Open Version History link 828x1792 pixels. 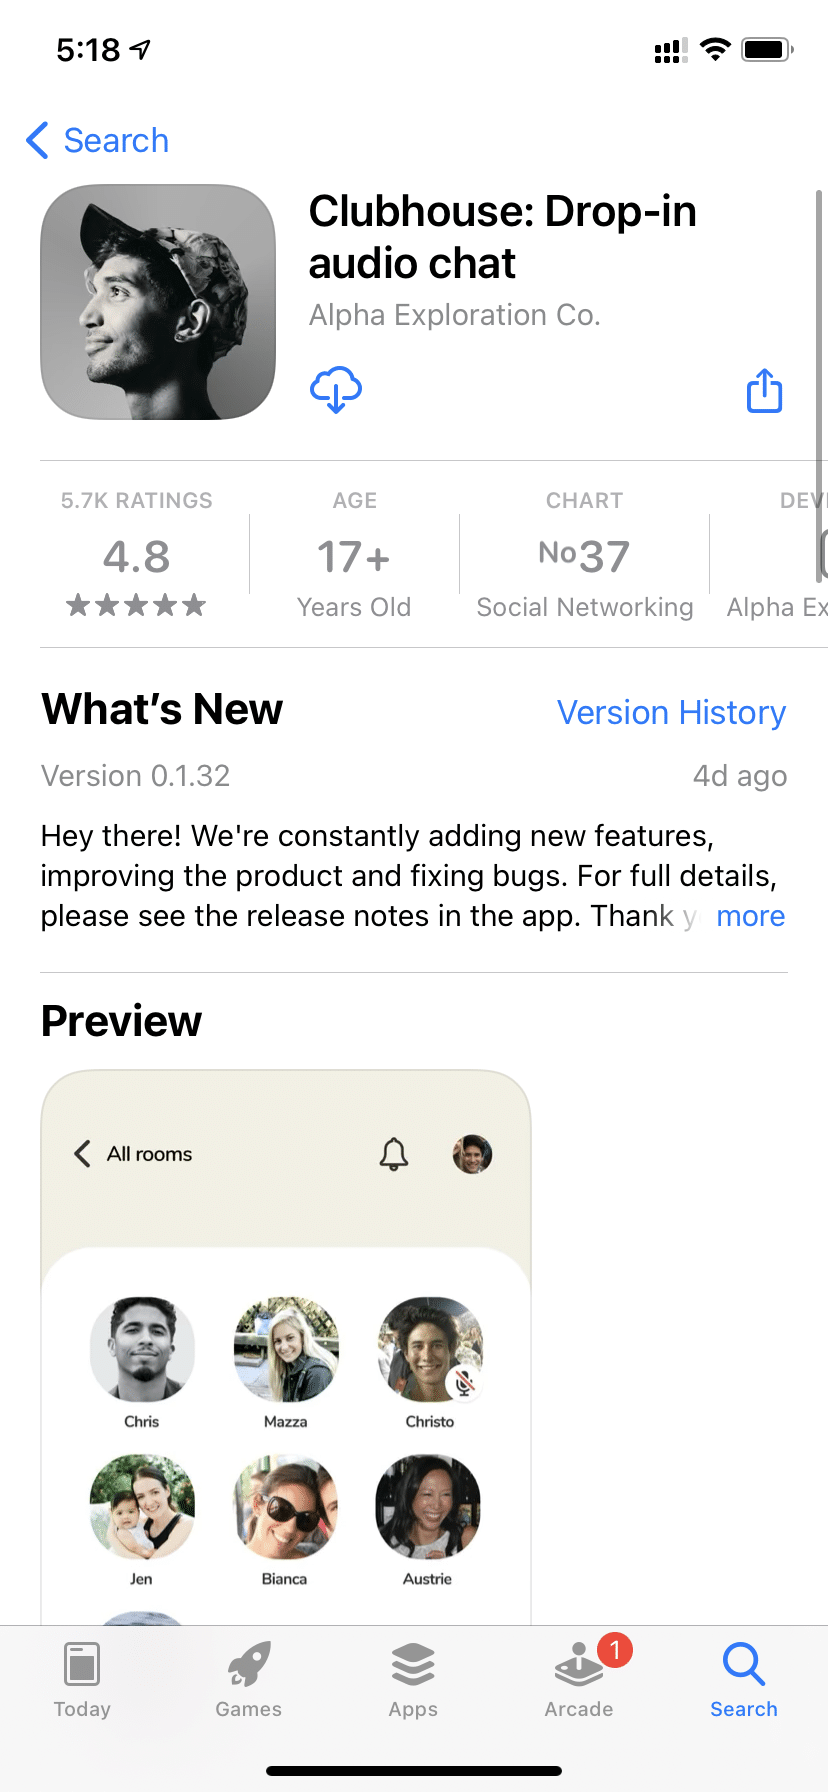pos(671,713)
